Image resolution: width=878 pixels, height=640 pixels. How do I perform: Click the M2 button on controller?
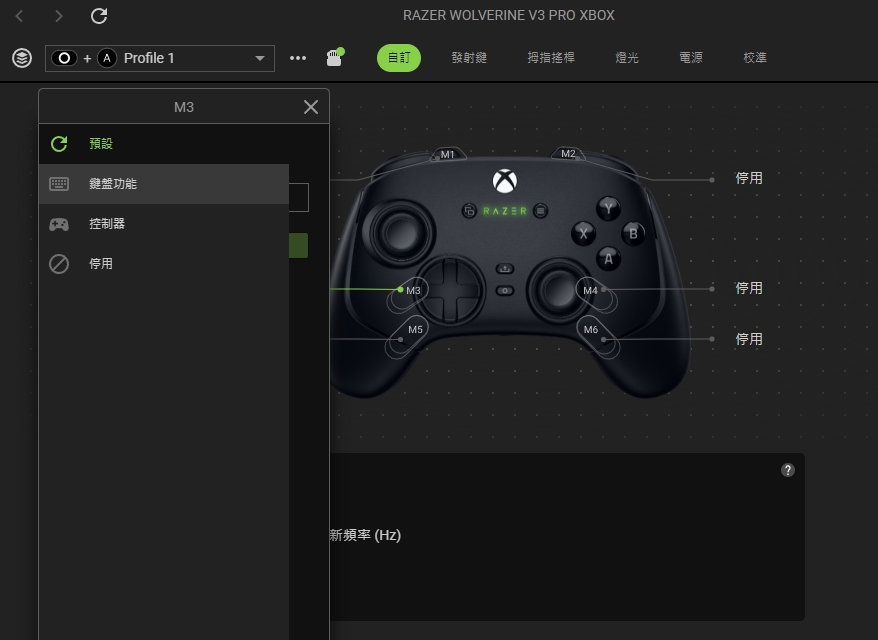[x=568, y=153]
